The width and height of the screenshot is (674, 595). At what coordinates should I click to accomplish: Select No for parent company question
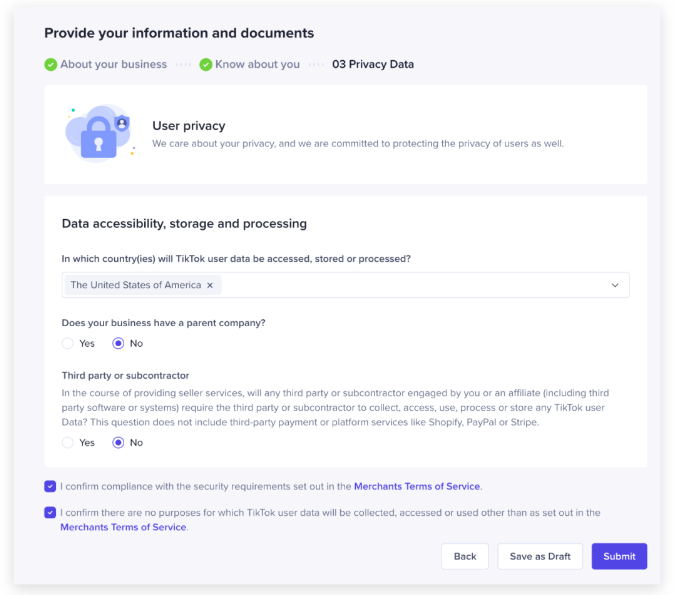pyautogui.click(x=118, y=343)
